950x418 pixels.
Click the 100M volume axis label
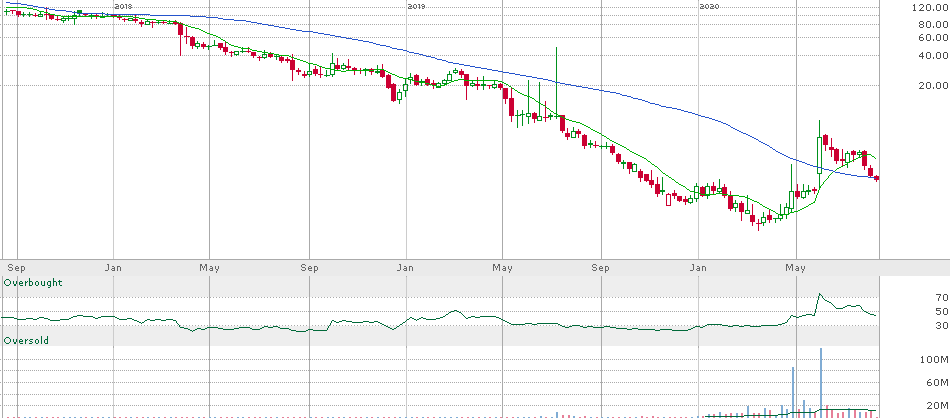tap(936, 360)
